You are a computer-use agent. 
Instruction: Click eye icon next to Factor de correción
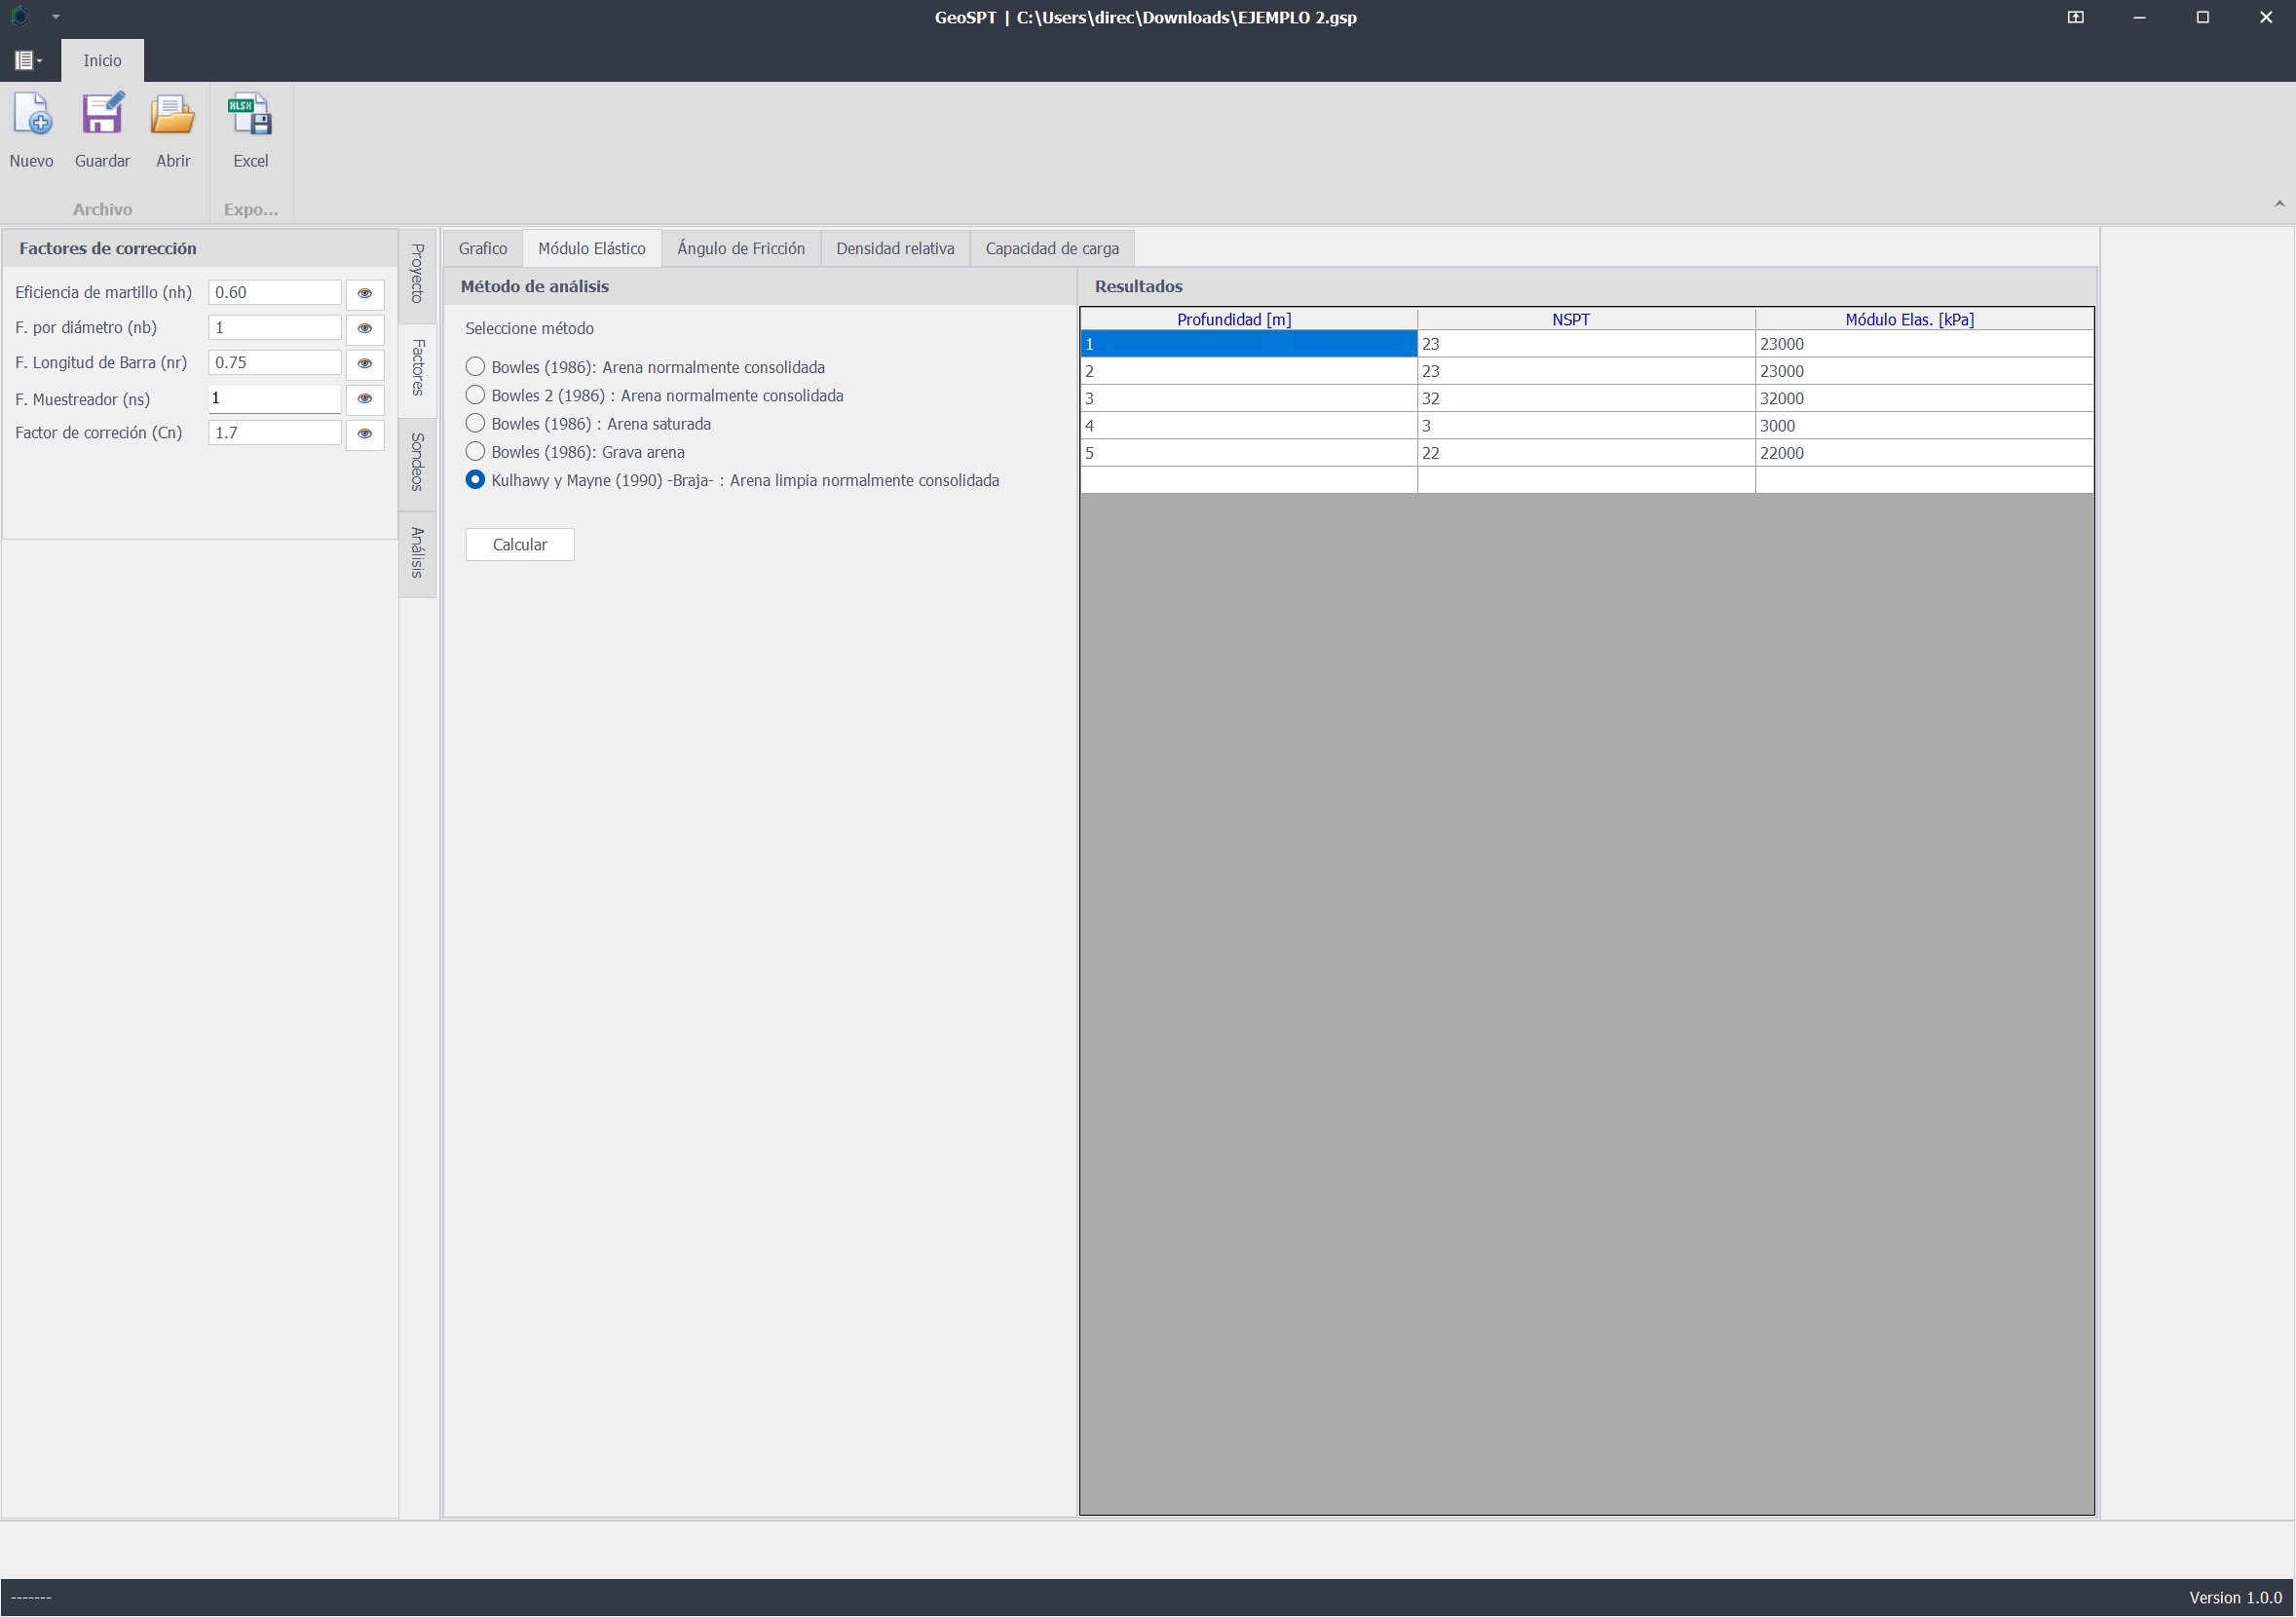pos(365,433)
